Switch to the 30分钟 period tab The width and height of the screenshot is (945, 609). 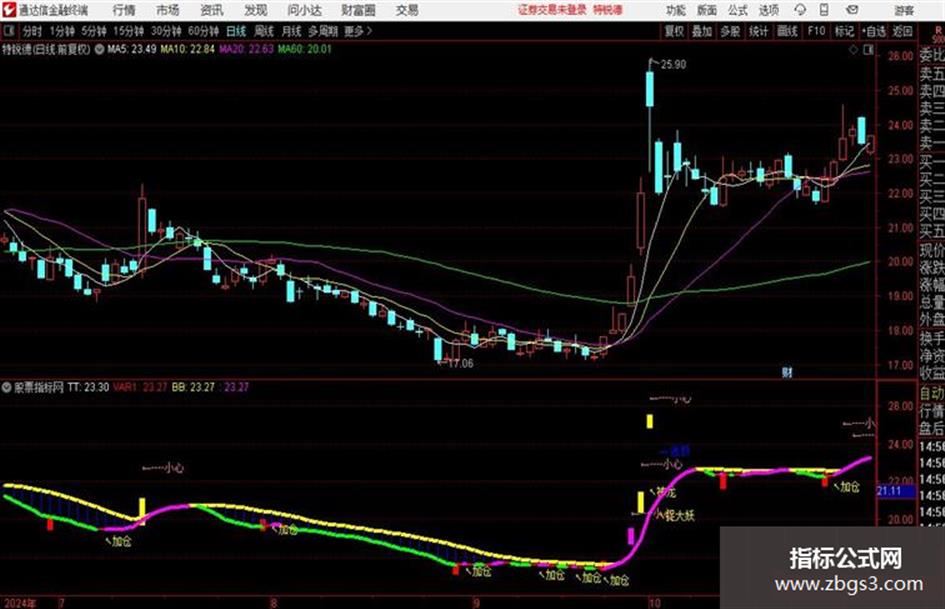(166, 31)
